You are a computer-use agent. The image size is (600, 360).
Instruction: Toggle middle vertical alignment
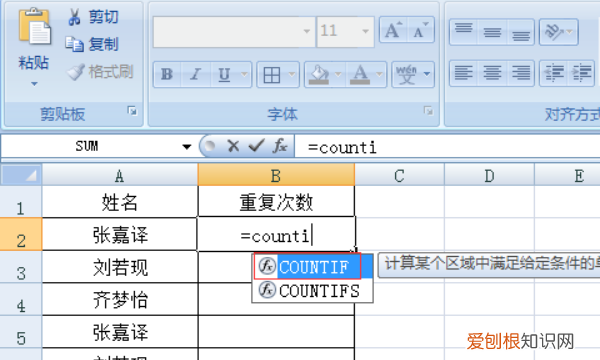tap(492, 32)
